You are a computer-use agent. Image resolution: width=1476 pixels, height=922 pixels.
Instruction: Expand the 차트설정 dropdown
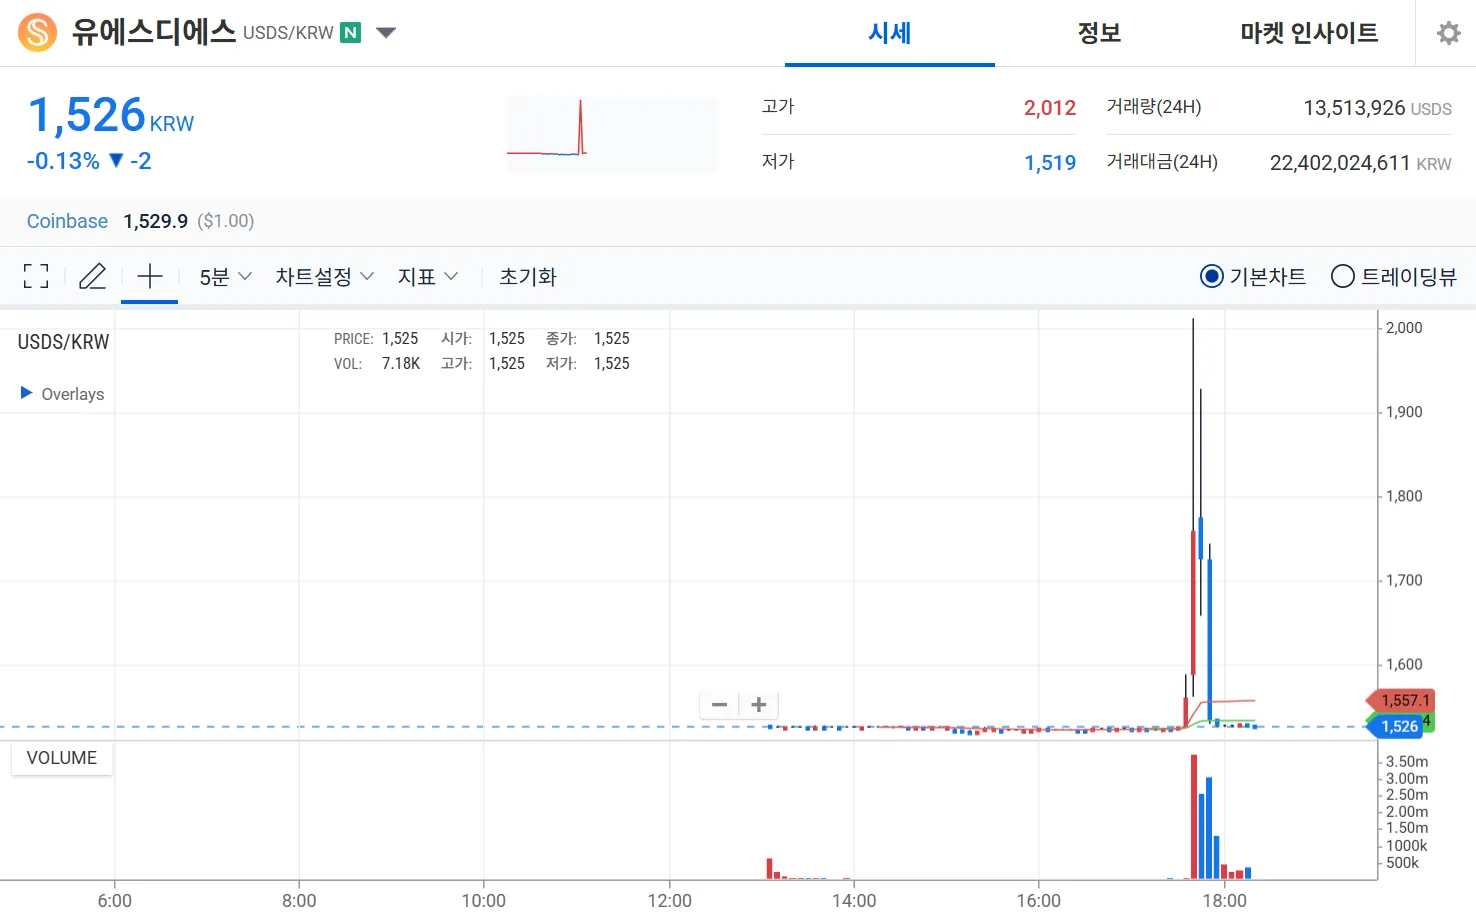pyautogui.click(x=324, y=277)
